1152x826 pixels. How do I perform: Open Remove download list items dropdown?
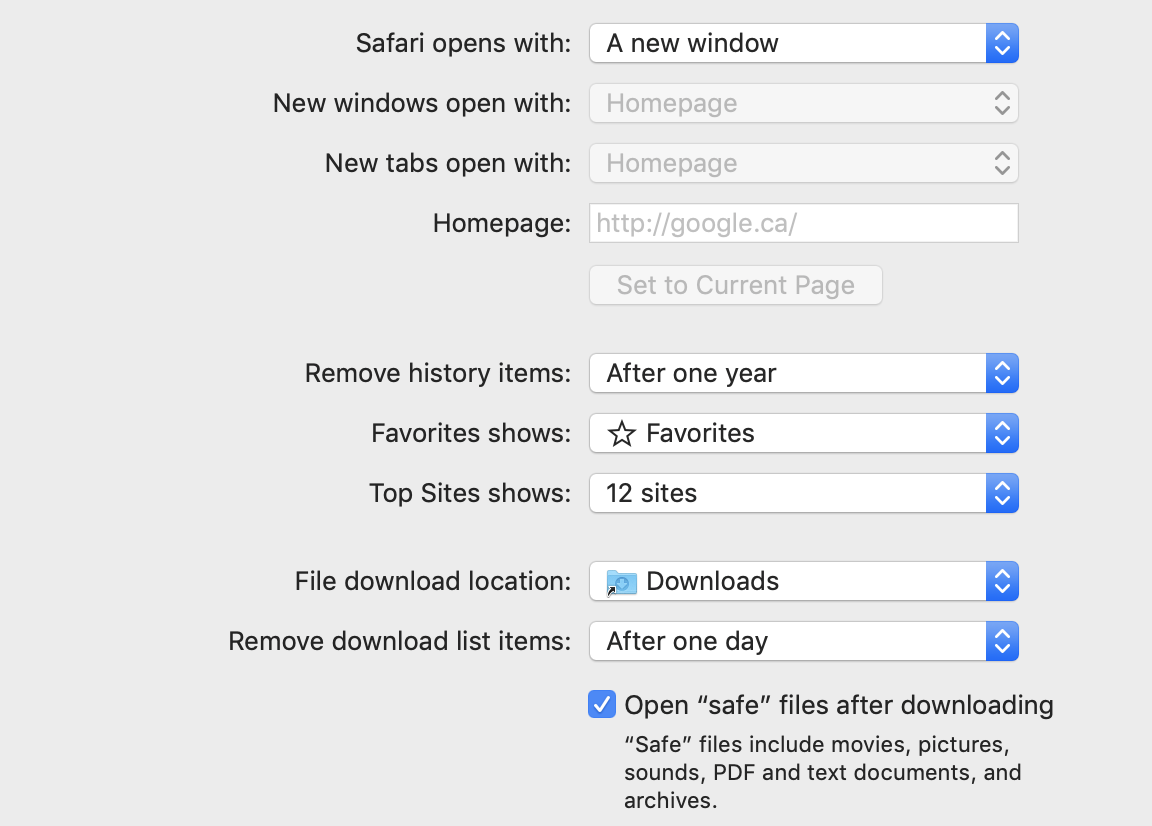coord(788,641)
